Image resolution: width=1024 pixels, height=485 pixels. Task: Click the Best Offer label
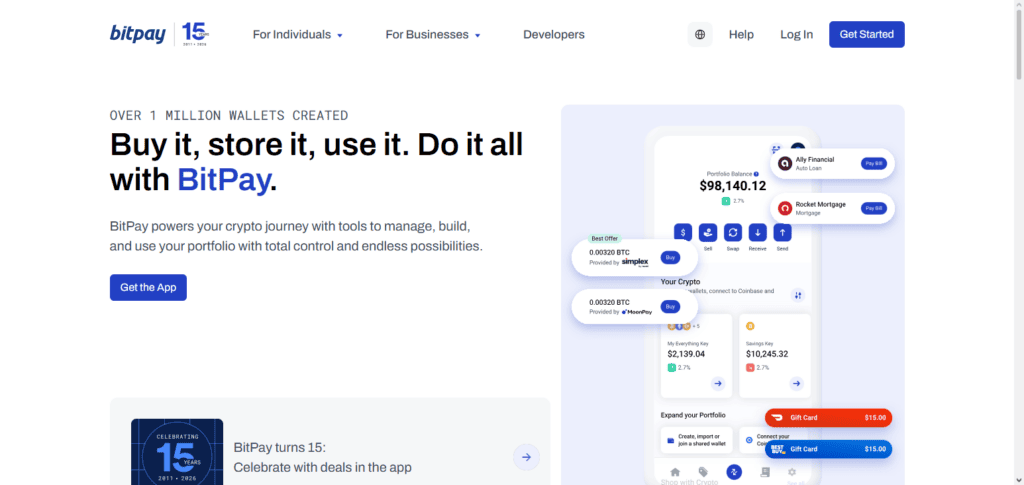click(605, 238)
